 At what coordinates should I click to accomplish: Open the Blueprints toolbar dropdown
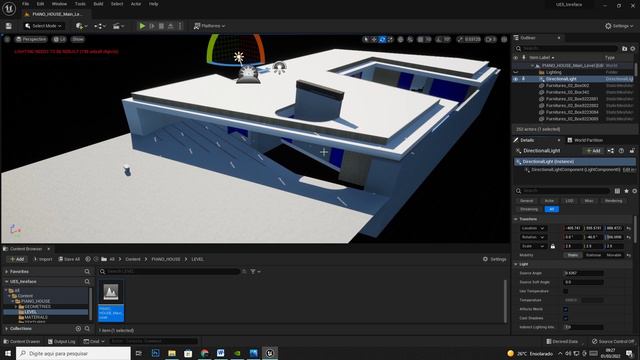click(x=100, y=26)
